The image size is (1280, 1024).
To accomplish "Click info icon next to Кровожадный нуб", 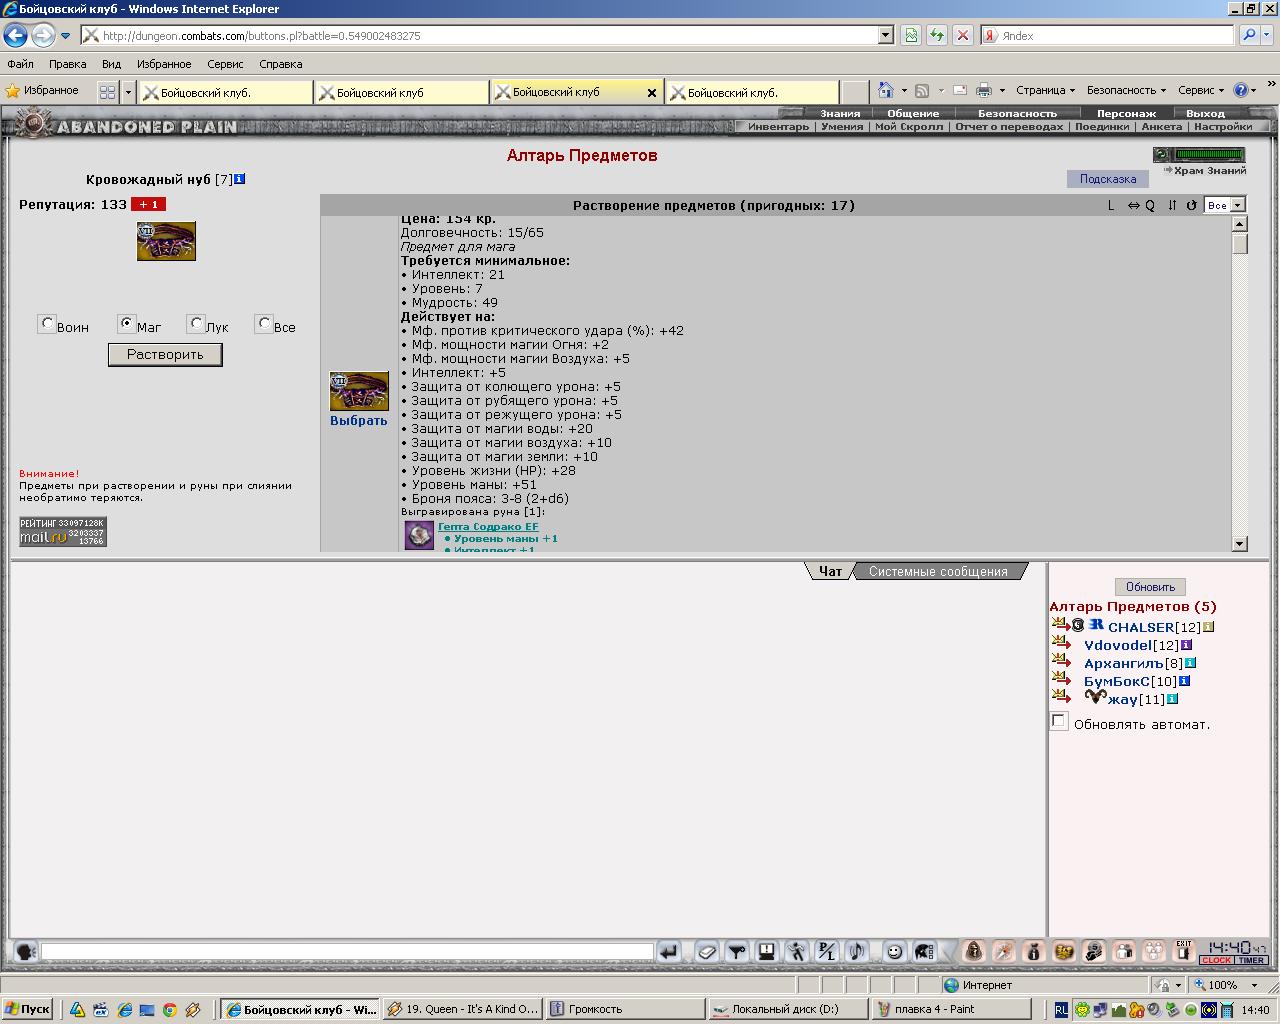I will (x=240, y=179).
